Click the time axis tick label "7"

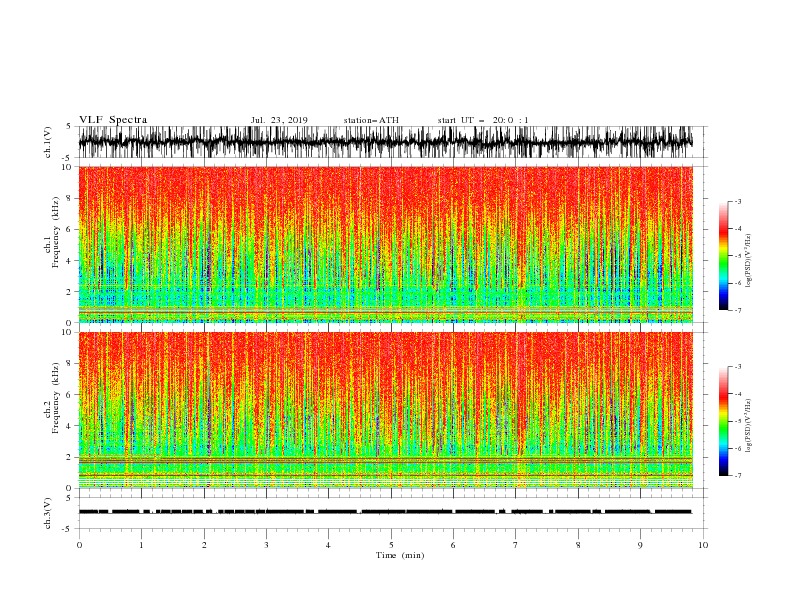pos(516,545)
